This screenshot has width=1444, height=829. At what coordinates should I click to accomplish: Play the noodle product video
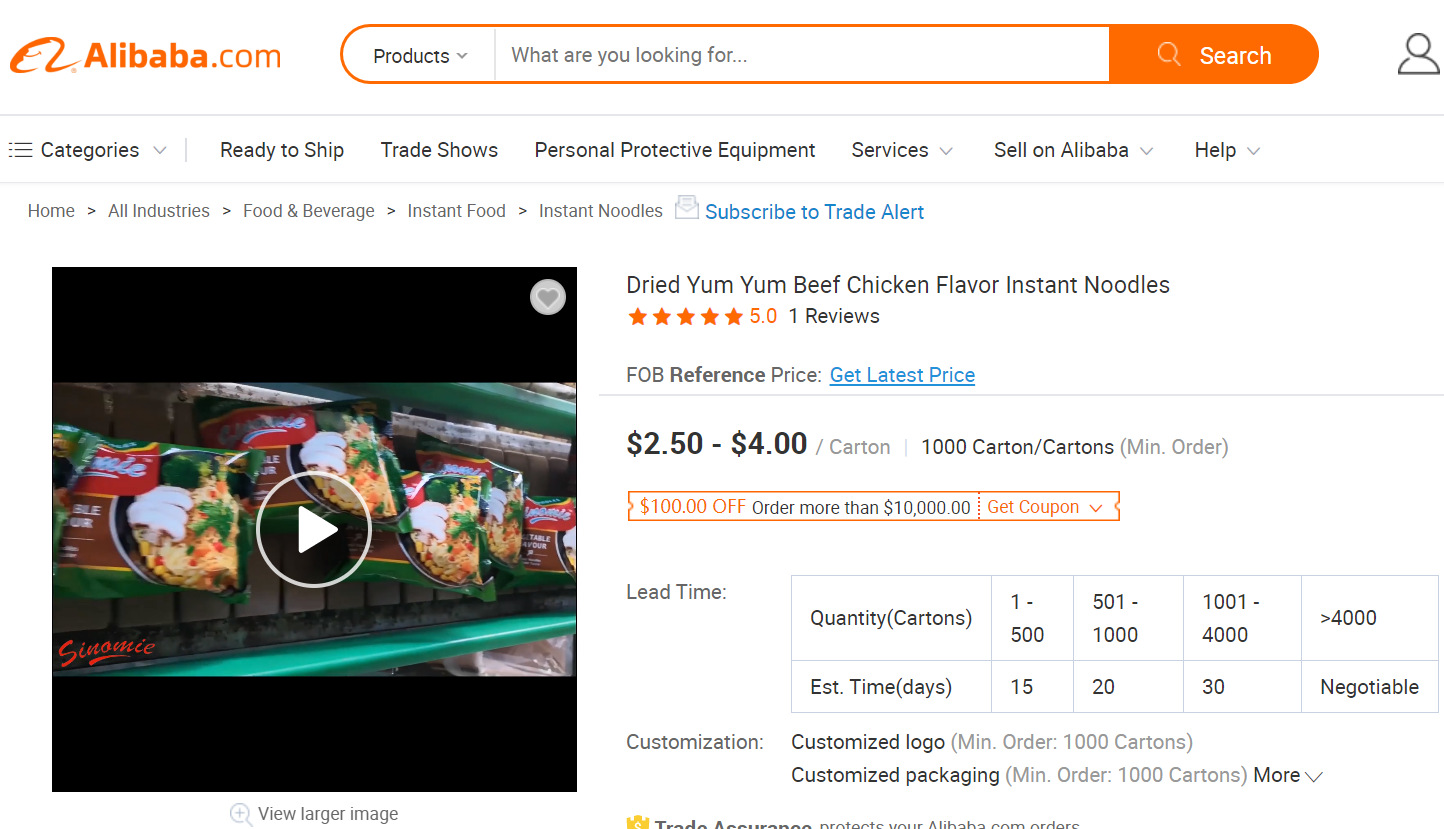pos(314,530)
